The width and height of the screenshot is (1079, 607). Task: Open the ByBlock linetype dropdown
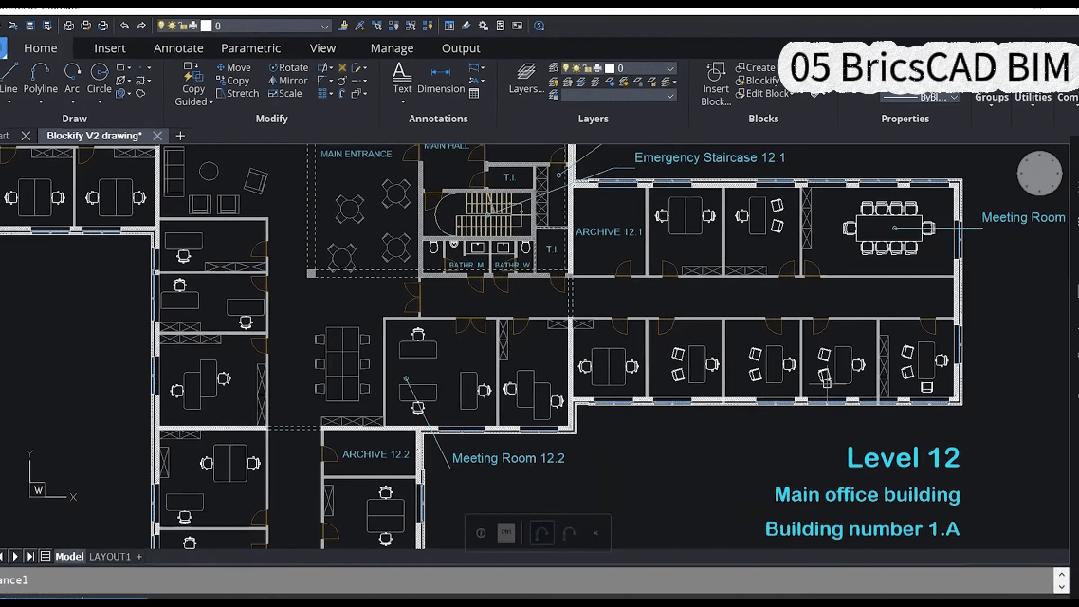954,98
